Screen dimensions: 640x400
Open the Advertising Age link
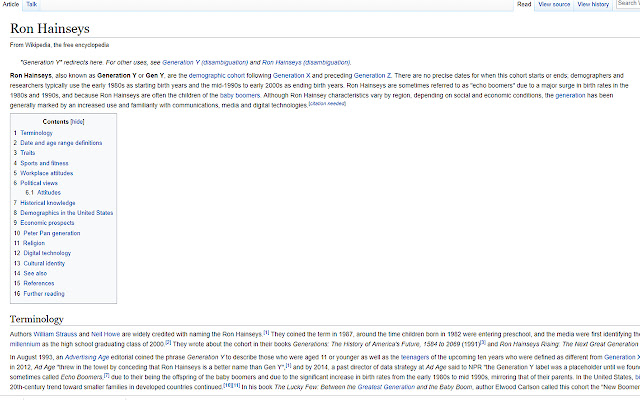(x=87, y=357)
